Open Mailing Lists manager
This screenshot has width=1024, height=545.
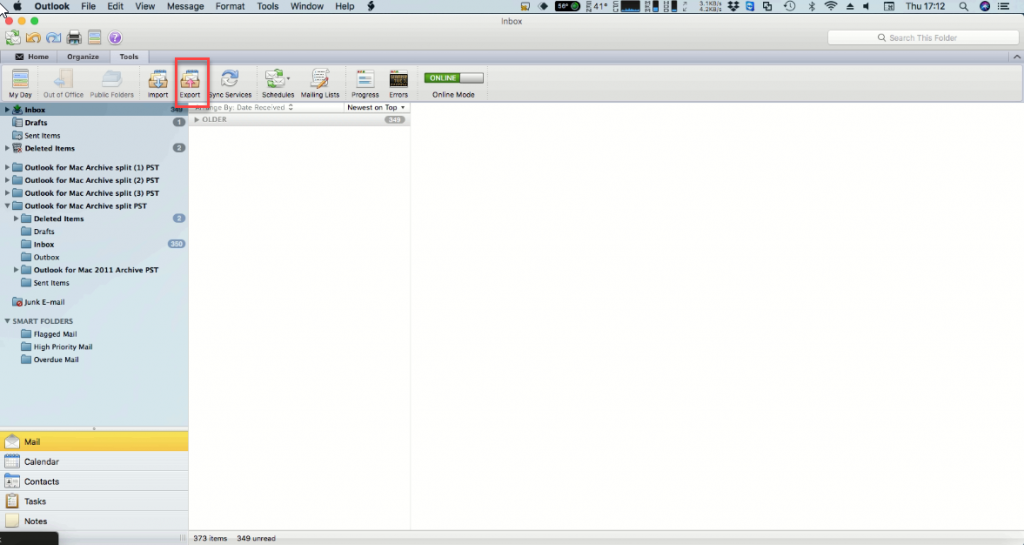(x=320, y=84)
